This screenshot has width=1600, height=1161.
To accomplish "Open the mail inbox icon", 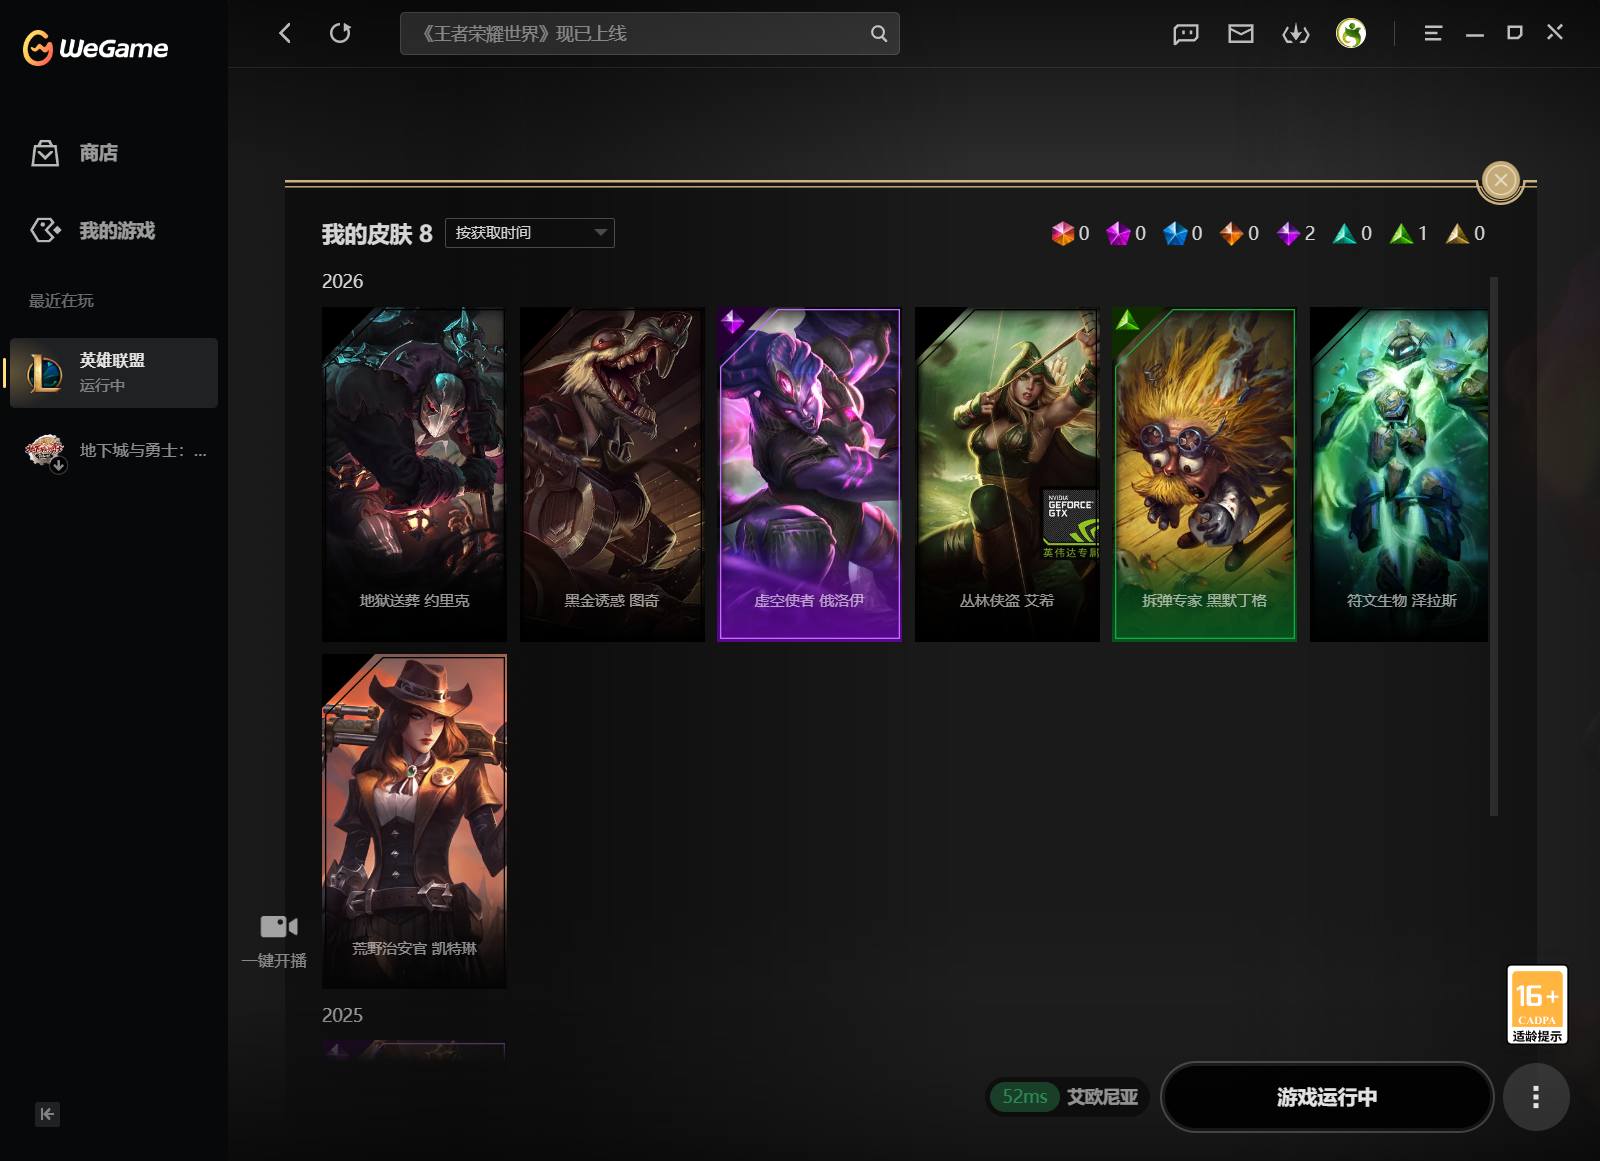I will [x=1241, y=34].
